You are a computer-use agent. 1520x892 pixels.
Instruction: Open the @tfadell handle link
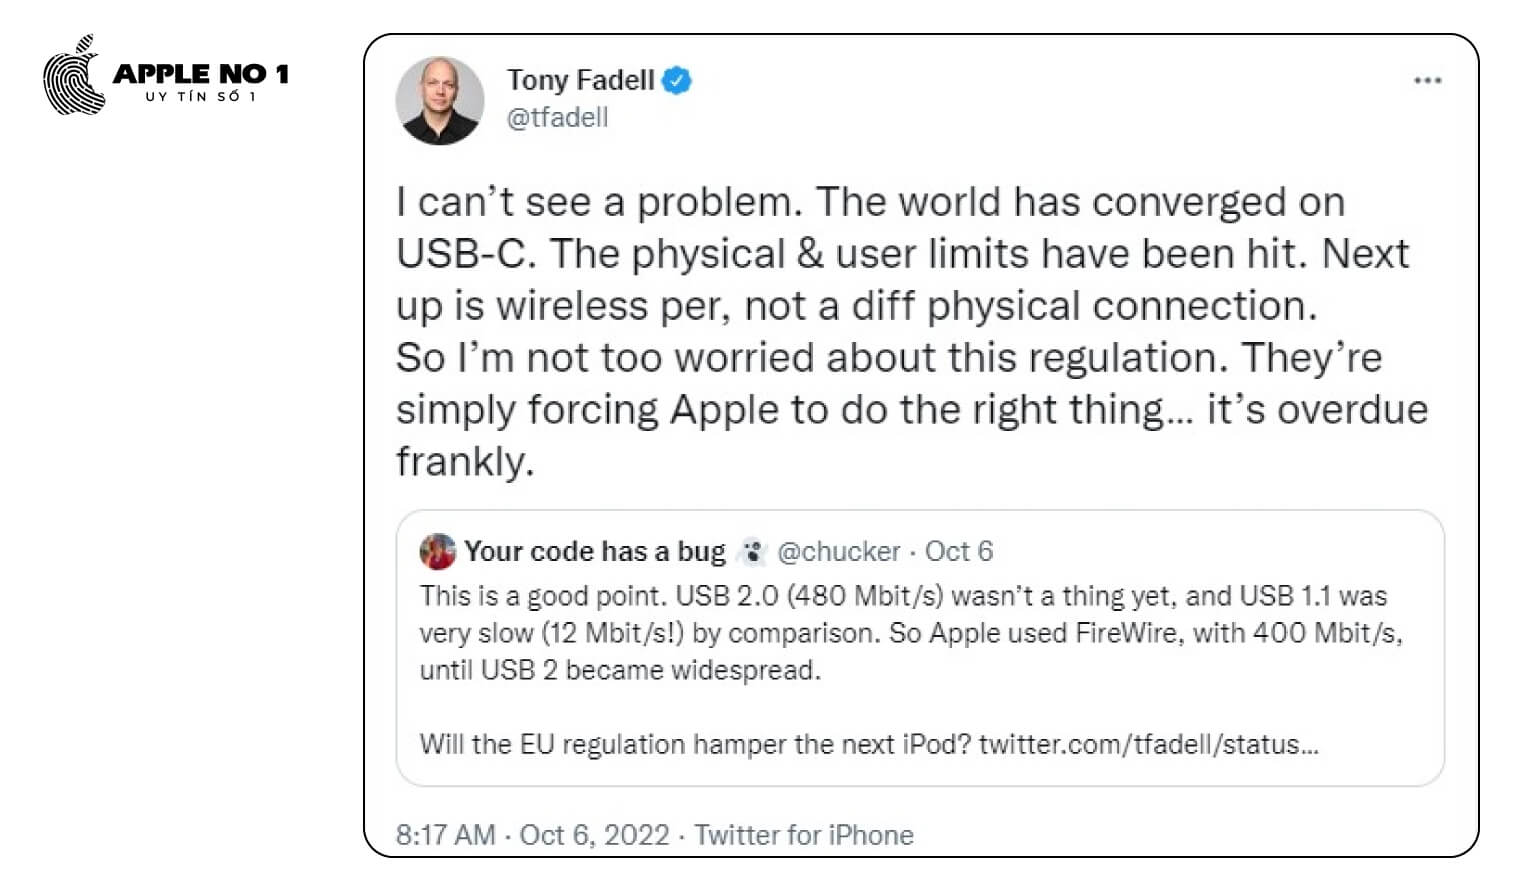pyautogui.click(x=557, y=118)
